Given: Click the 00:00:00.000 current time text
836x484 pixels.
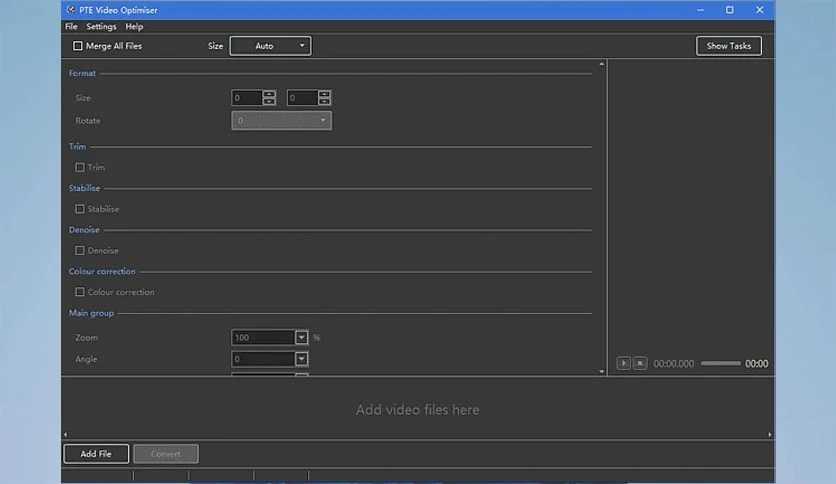Looking at the screenshot, I should pos(674,364).
